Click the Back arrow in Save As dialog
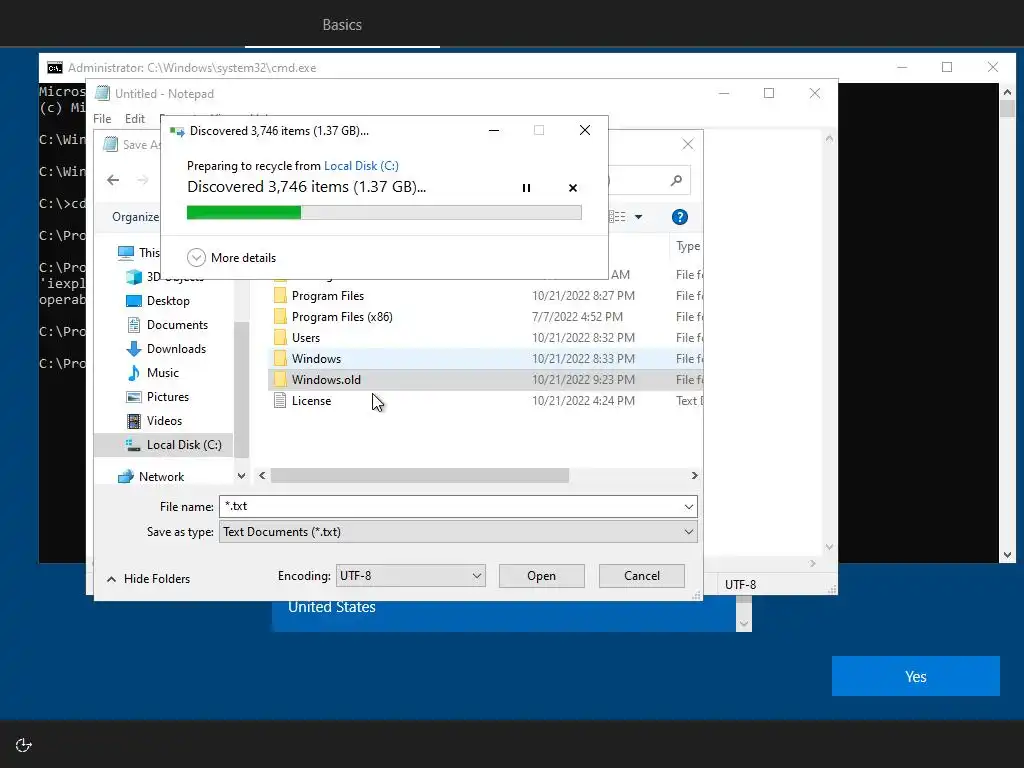This screenshot has width=1024, height=768. (113, 180)
